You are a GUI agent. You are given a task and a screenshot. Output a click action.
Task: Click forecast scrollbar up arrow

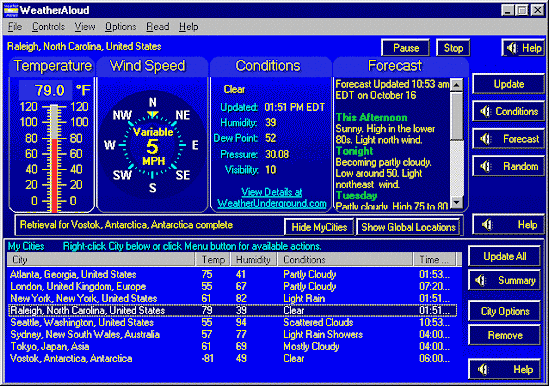click(457, 85)
